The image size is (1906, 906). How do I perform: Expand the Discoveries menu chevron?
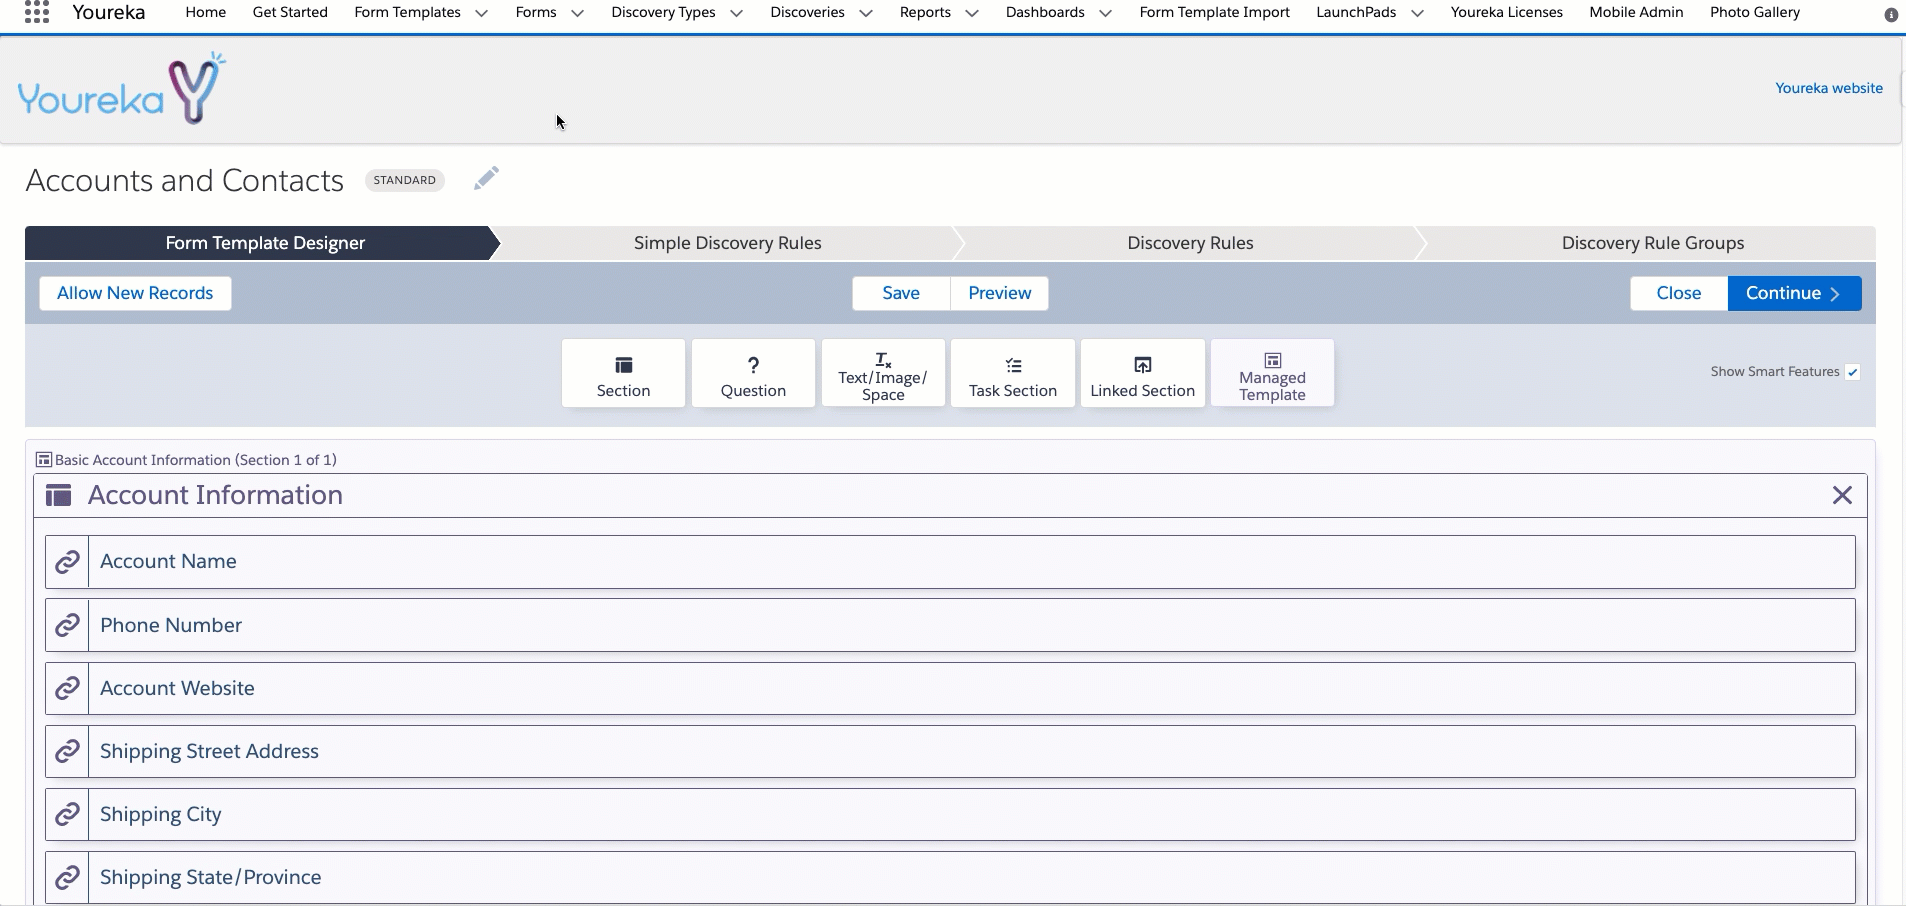pyautogui.click(x=865, y=13)
